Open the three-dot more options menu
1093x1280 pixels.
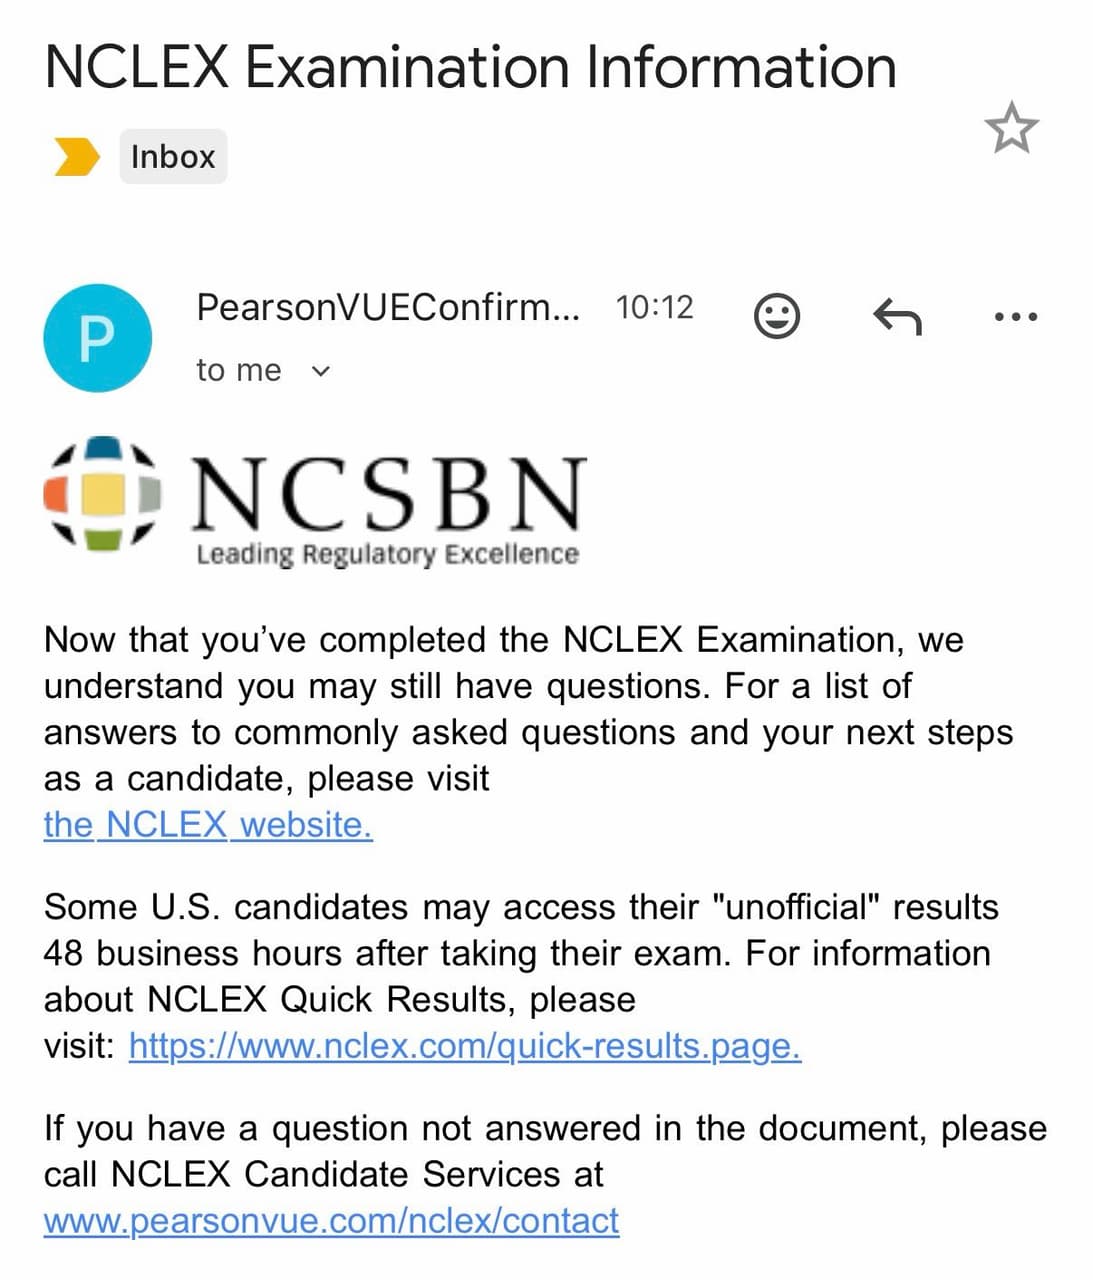1016,317
